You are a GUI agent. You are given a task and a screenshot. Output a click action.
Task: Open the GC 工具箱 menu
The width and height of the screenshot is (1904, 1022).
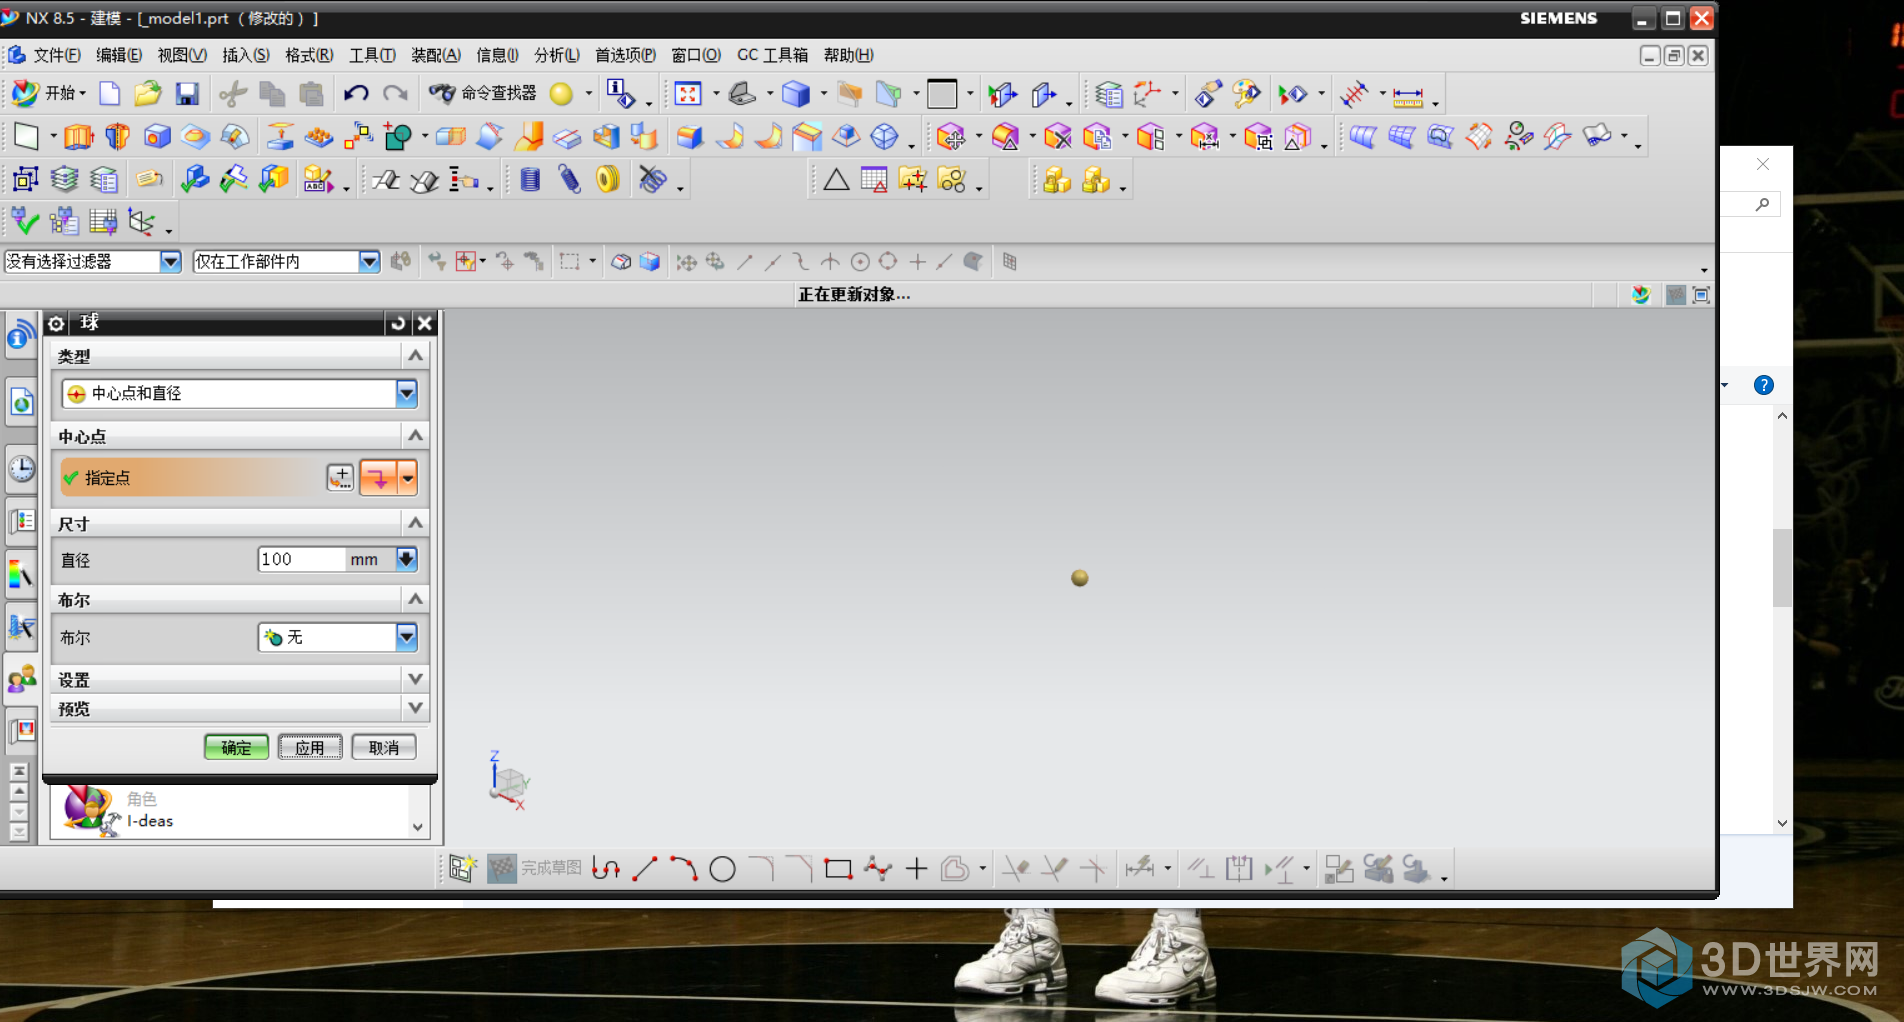[x=772, y=55]
